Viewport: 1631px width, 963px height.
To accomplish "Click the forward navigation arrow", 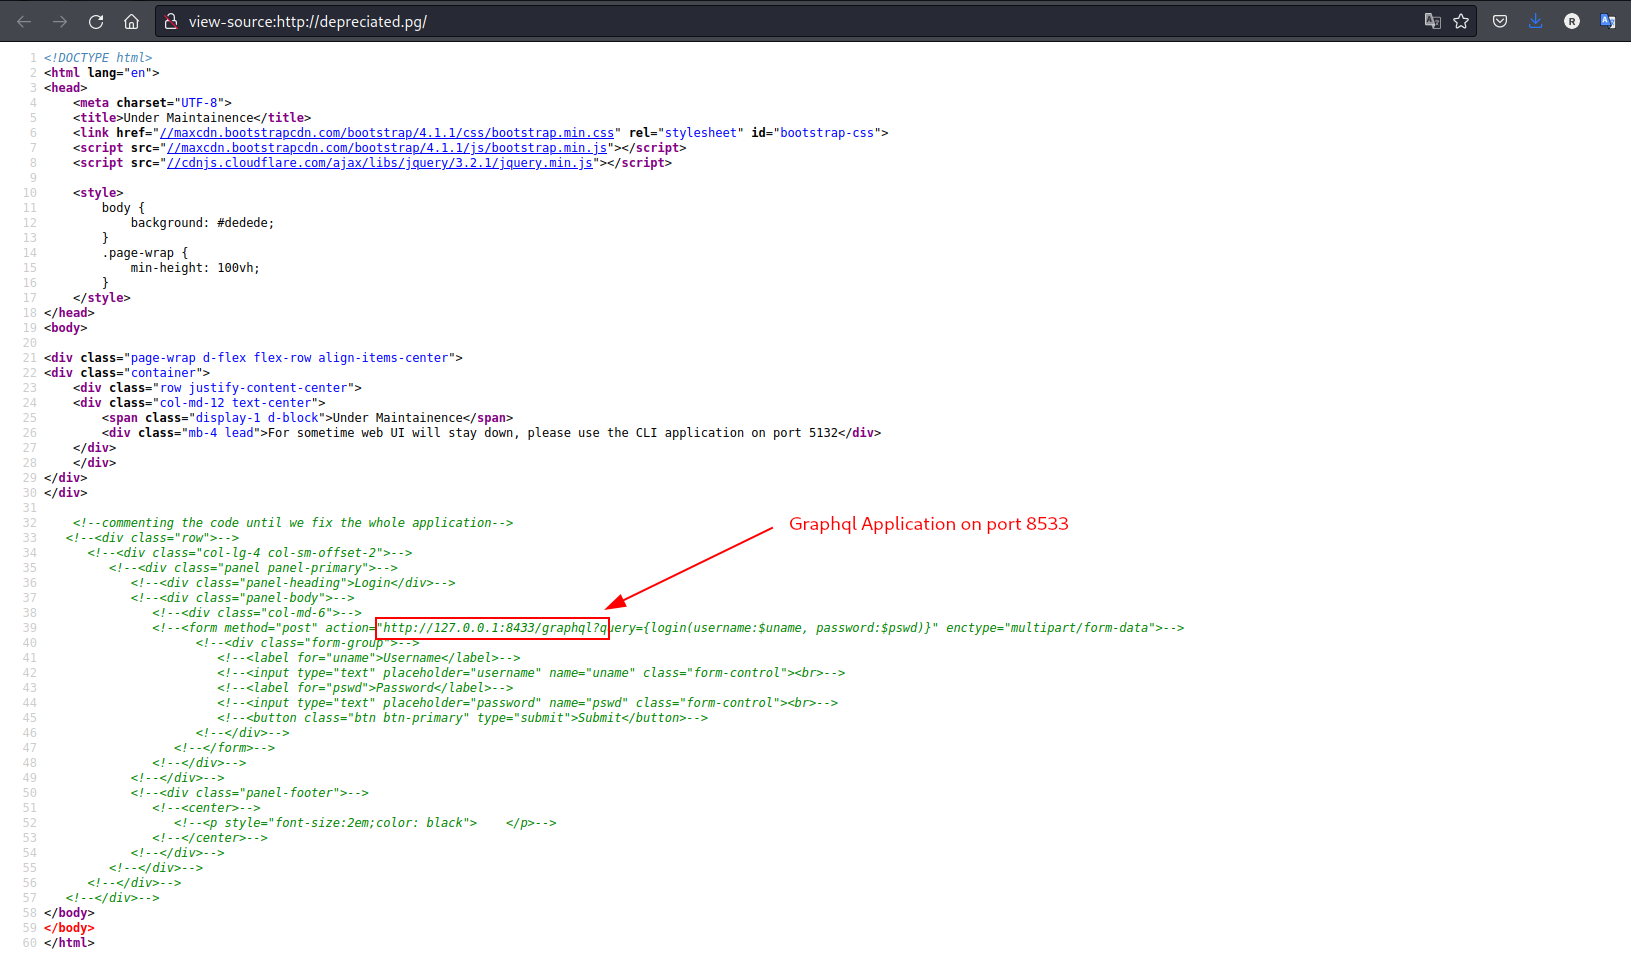I will point(60,21).
